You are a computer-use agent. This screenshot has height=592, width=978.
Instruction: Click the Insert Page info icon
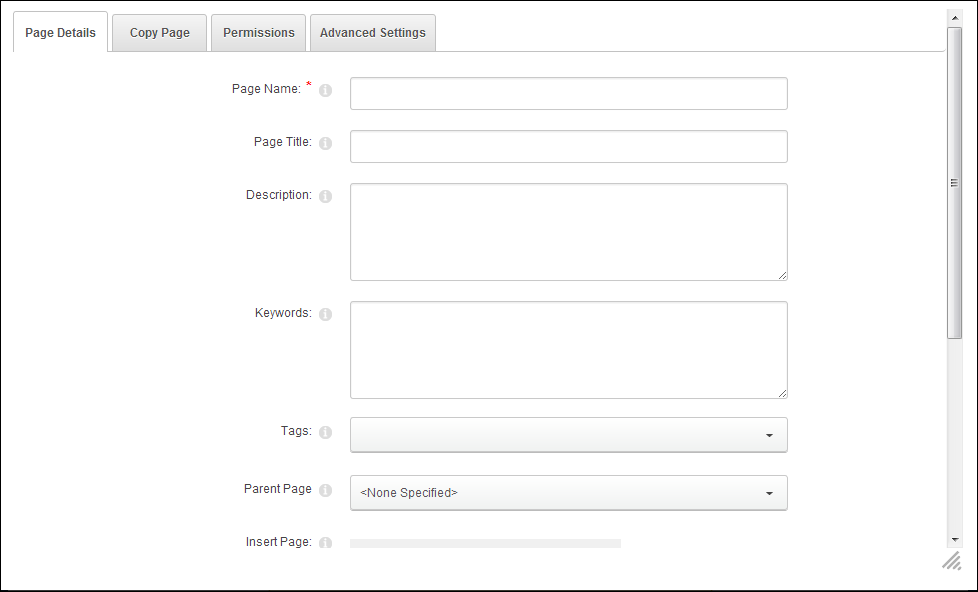point(326,543)
